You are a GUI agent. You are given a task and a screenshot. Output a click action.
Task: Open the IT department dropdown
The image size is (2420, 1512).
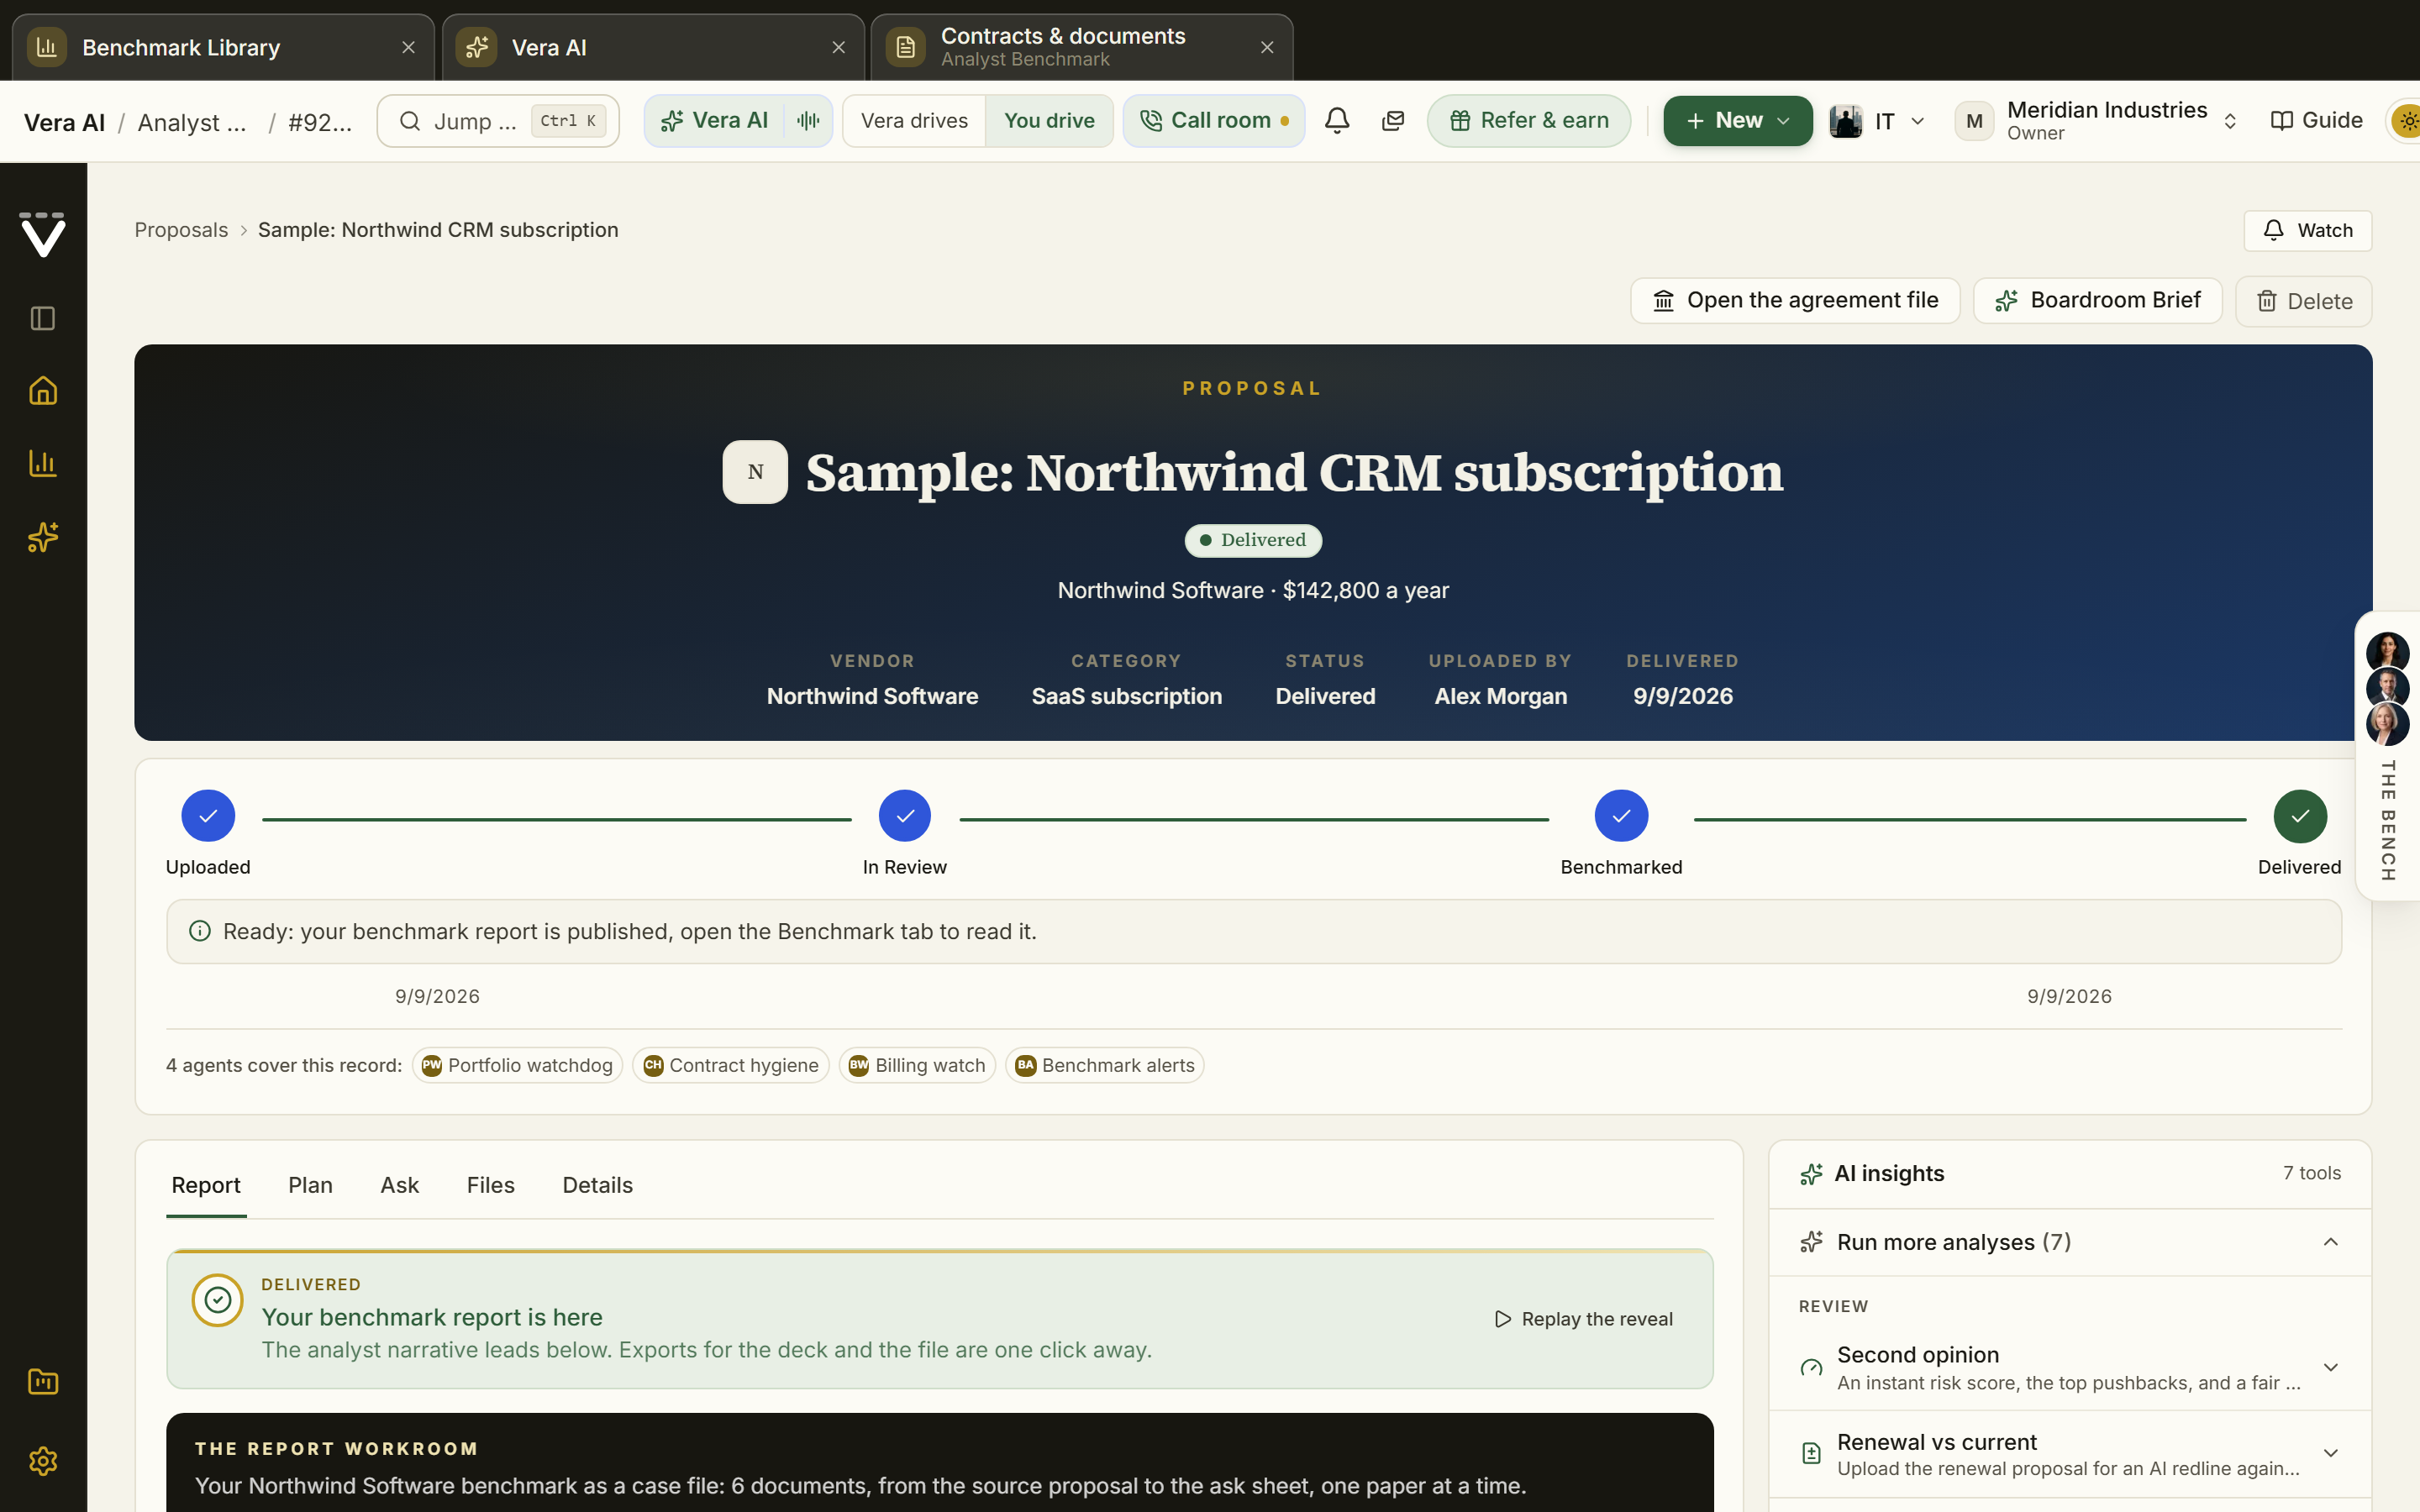(x=1877, y=121)
